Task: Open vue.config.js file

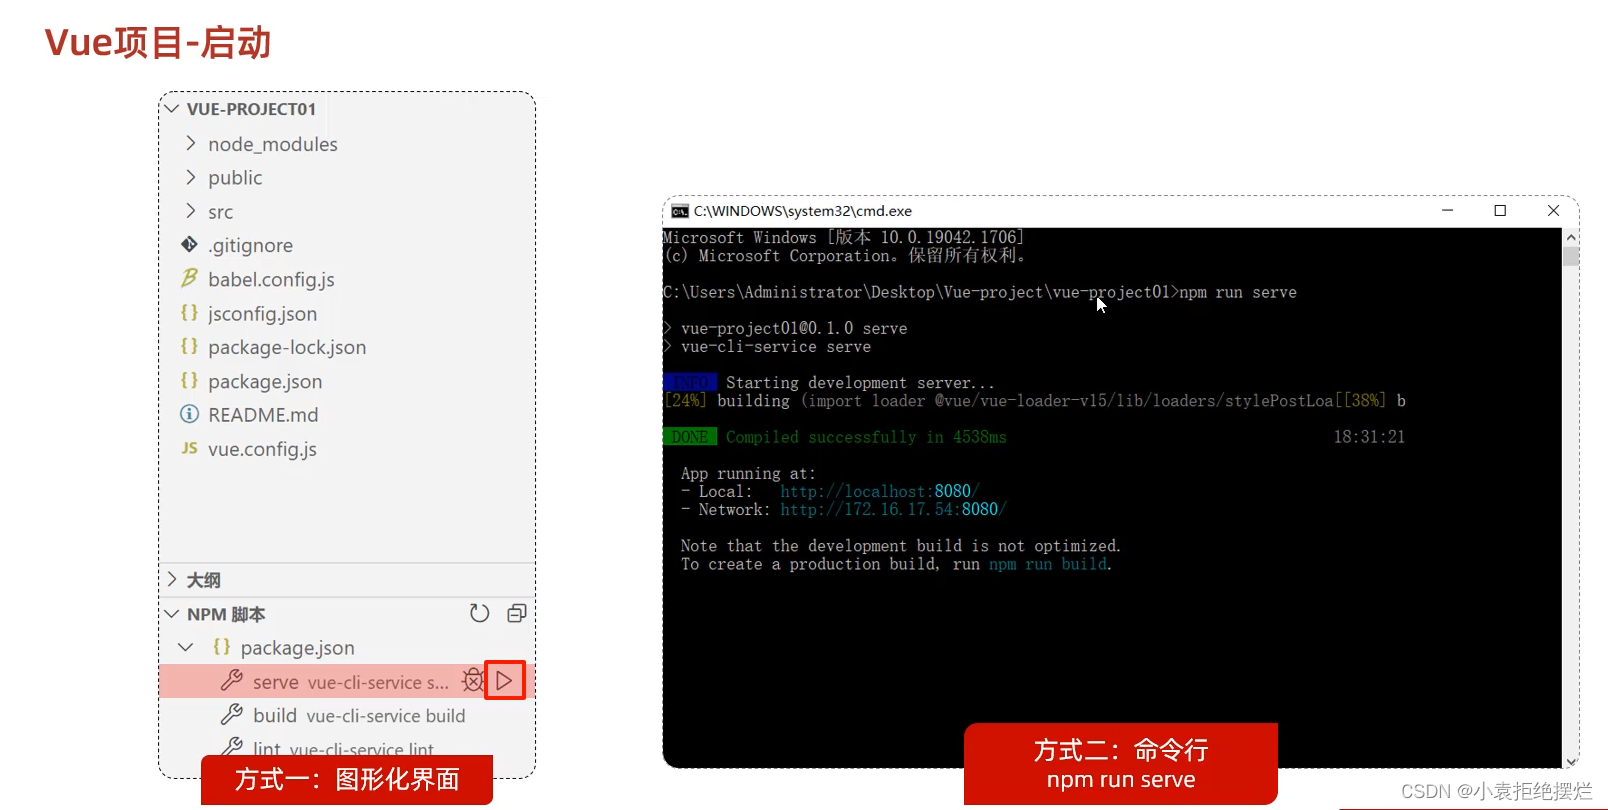Action: click(x=262, y=449)
